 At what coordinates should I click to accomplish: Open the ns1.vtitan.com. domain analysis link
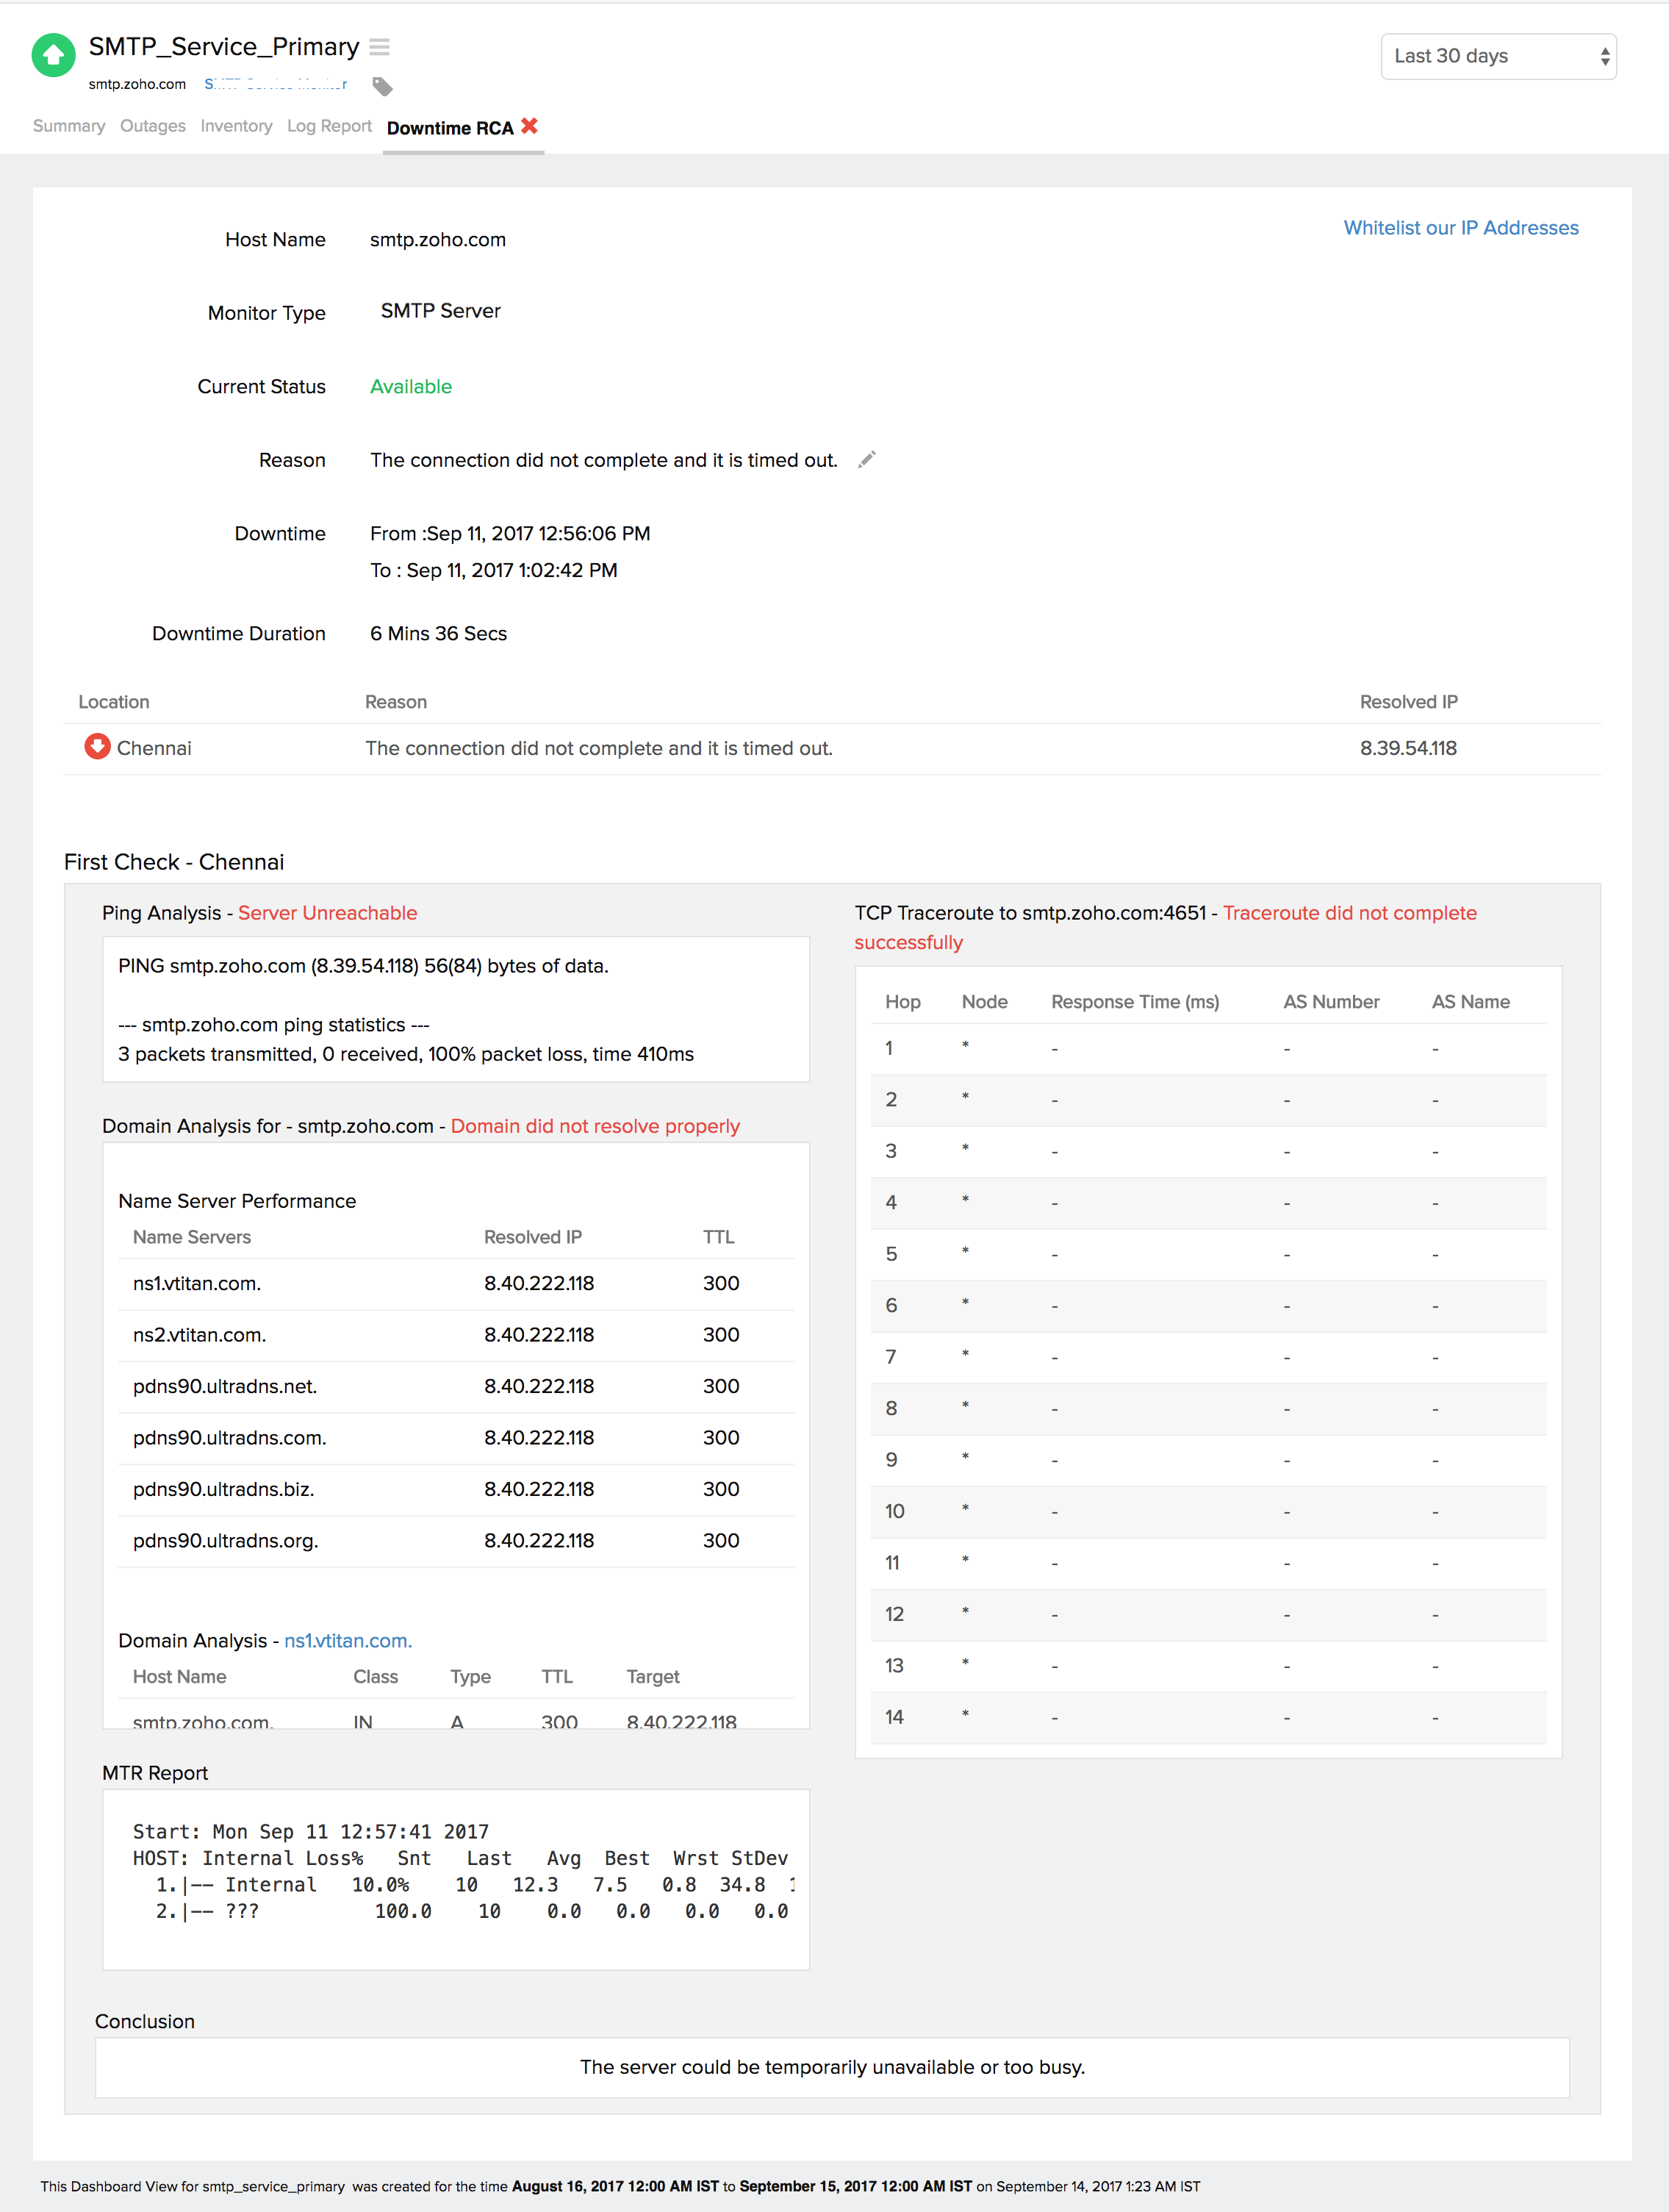click(x=348, y=1640)
